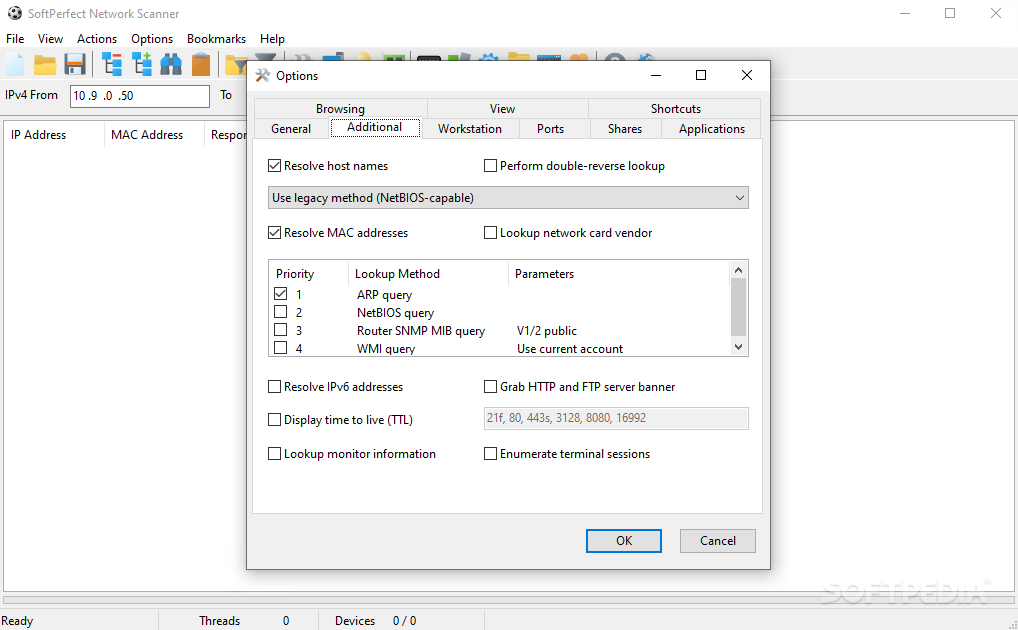Screen dimensions: 1018x630
Task: Click the Use current account parameter text
Action: 569,349
